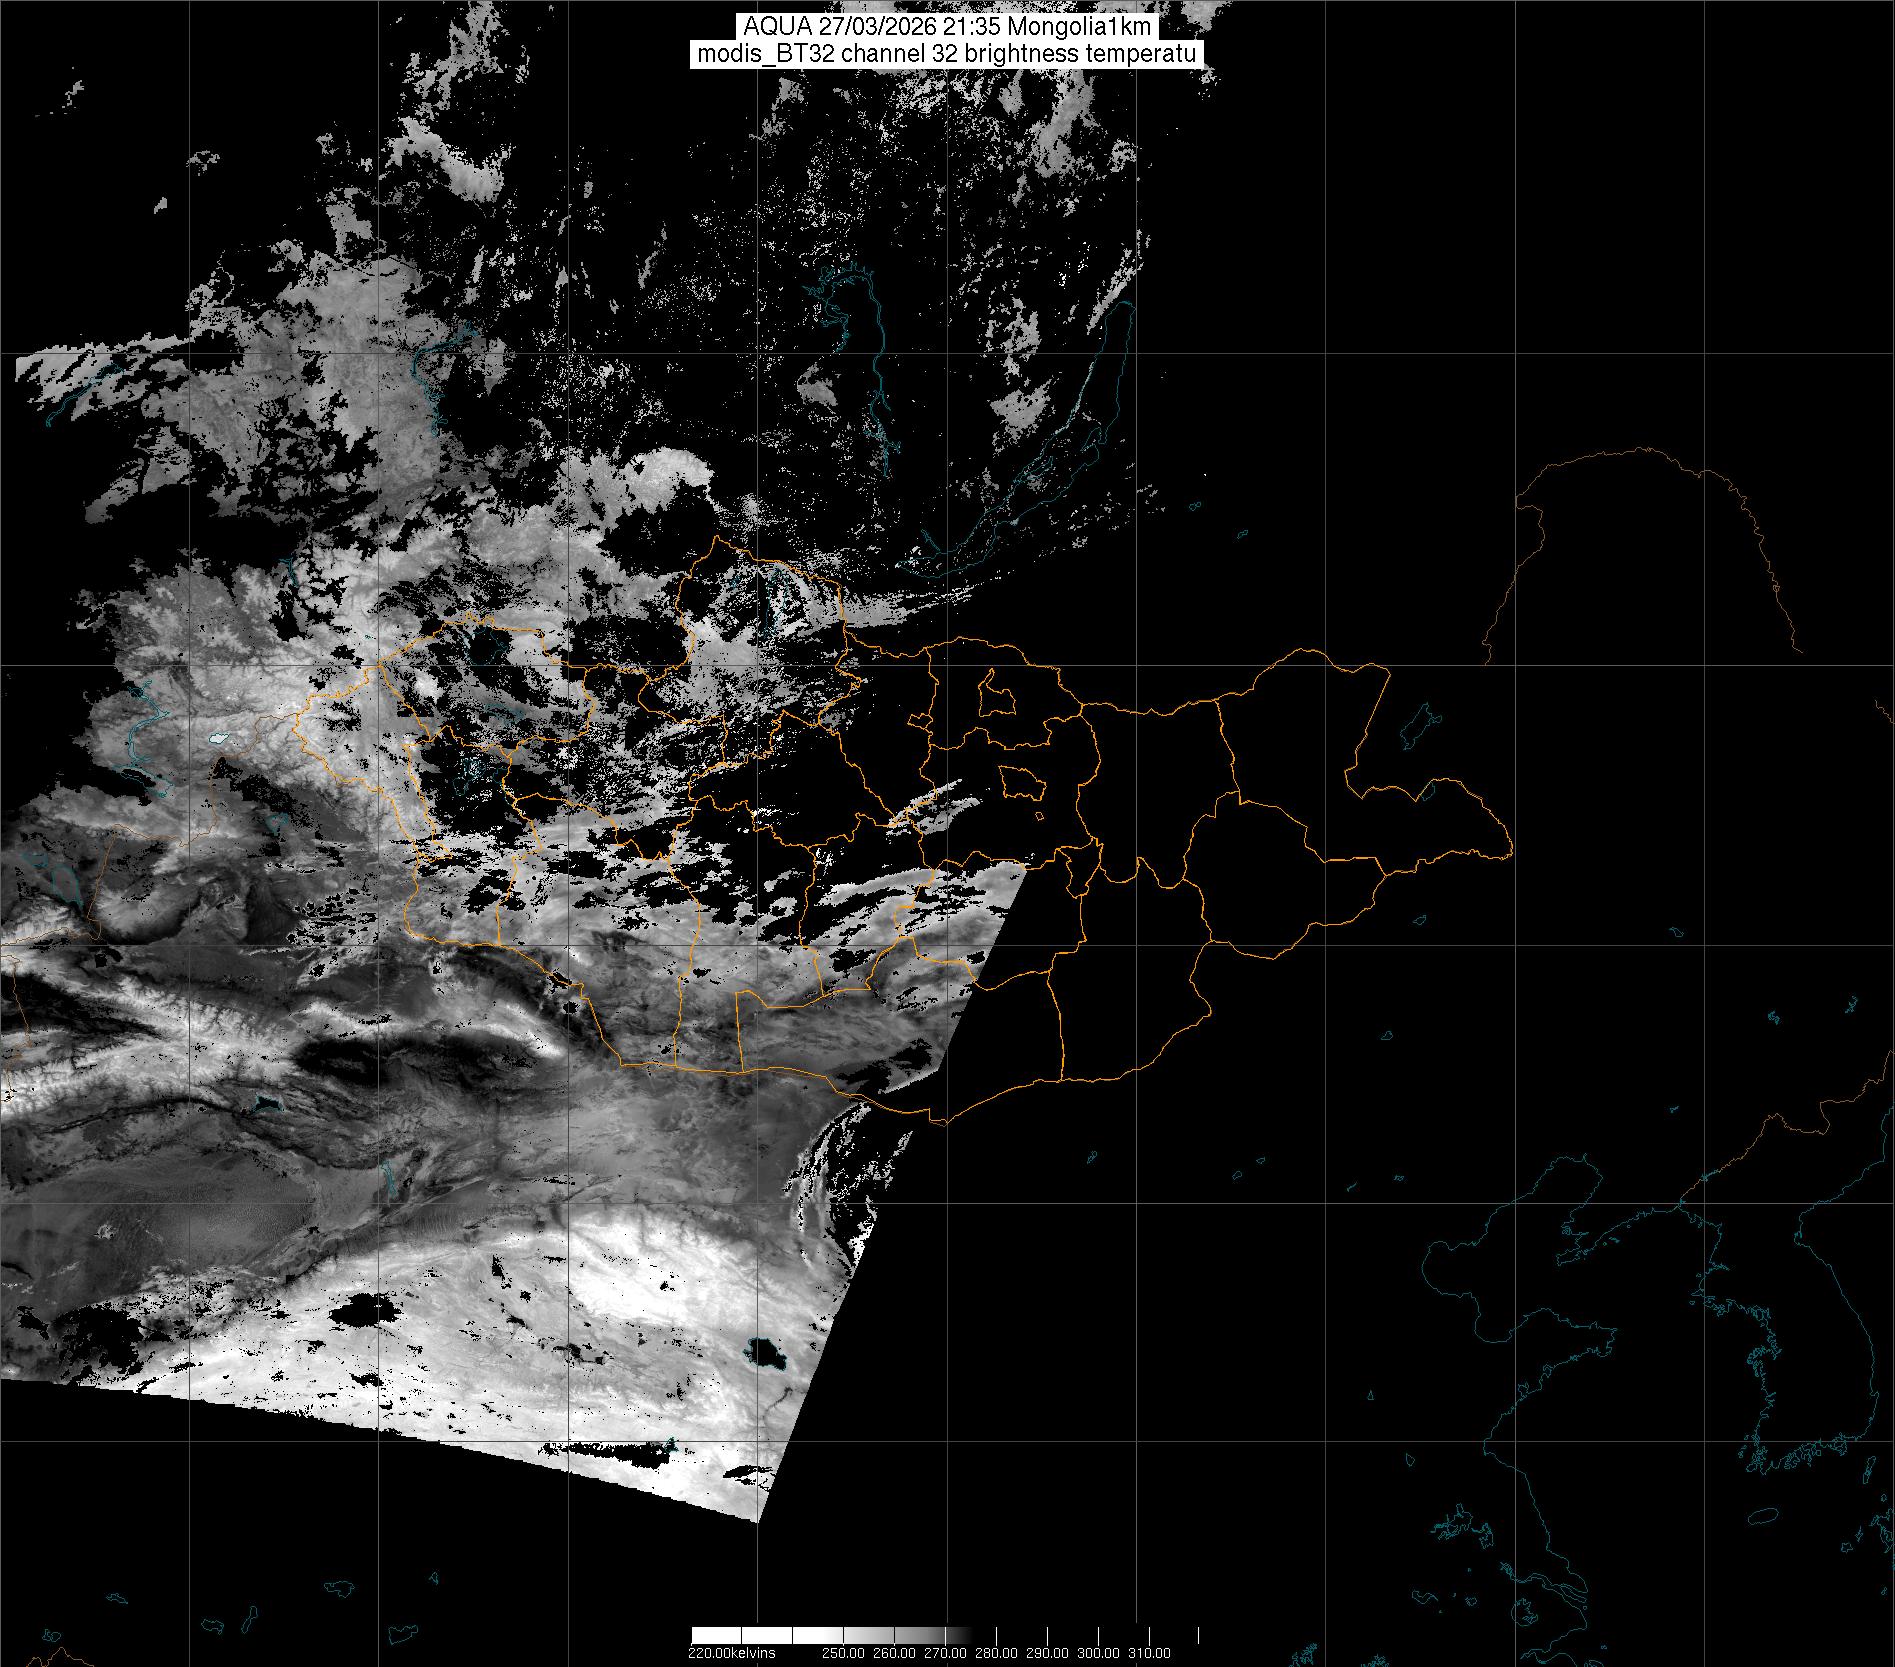
Task: Click the AQUA 27/03/2026 21:35 Mongolia1km title
Action: pyautogui.click(x=947, y=27)
